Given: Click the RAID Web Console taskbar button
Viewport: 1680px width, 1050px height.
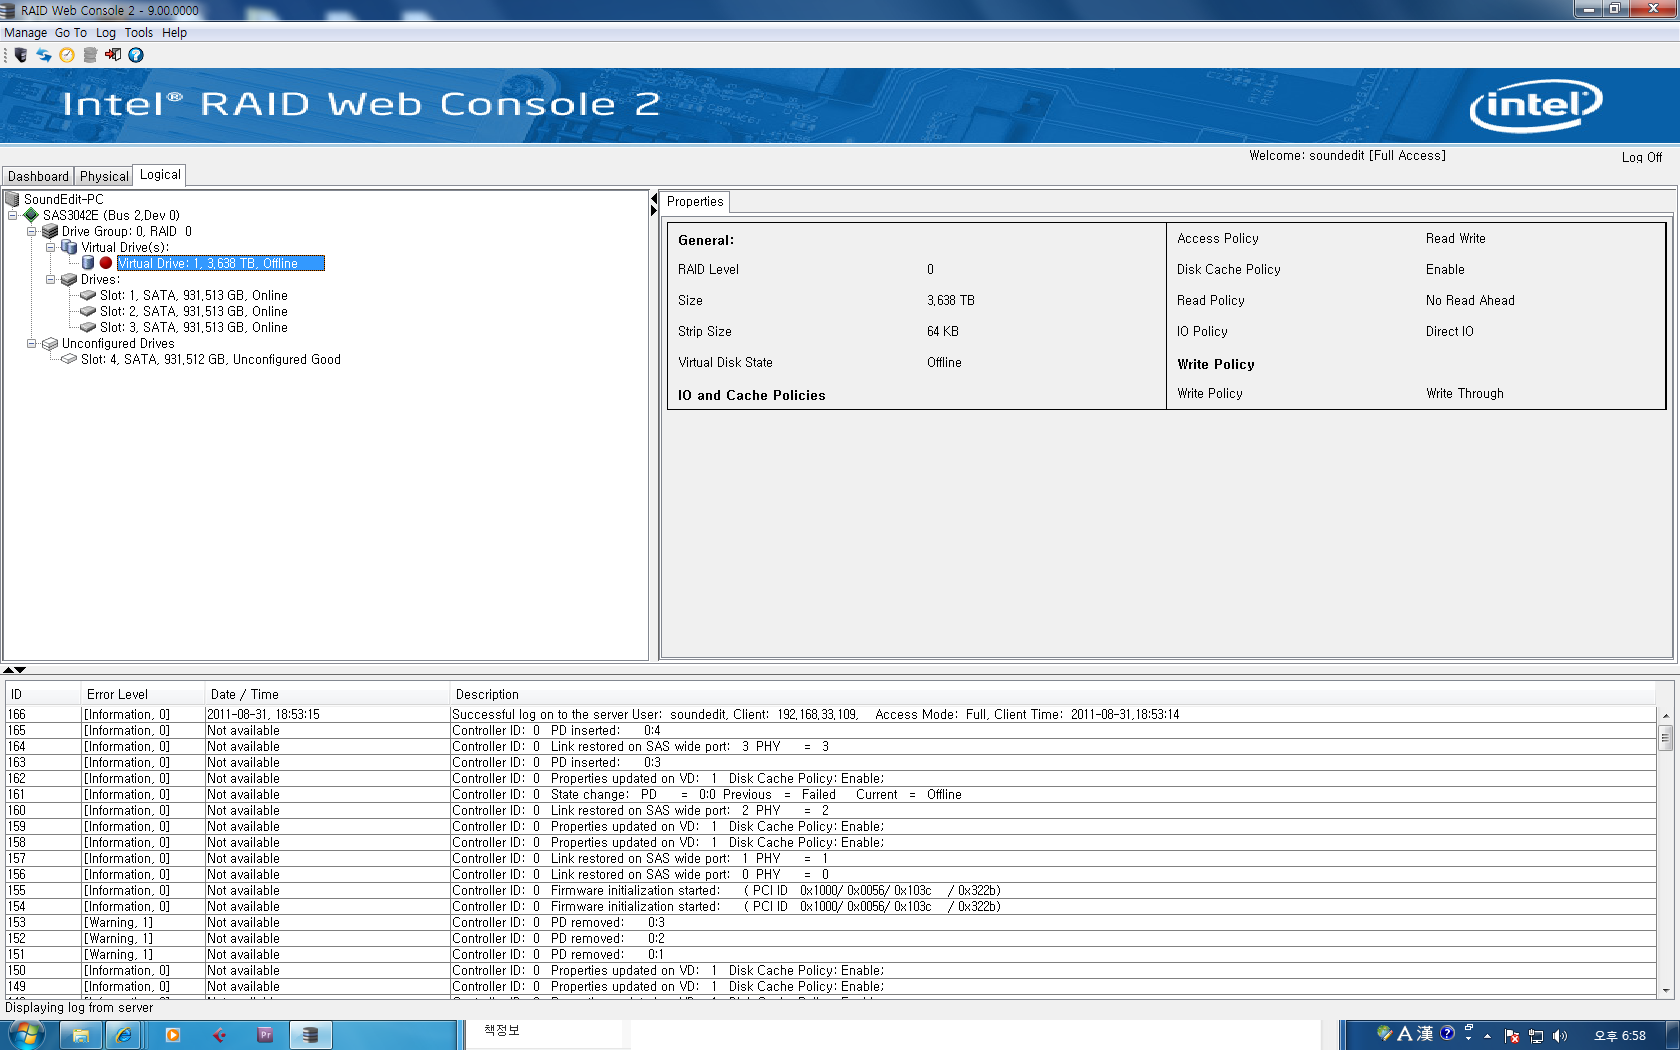Looking at the screenshot, I should (x=311, y=1035).
